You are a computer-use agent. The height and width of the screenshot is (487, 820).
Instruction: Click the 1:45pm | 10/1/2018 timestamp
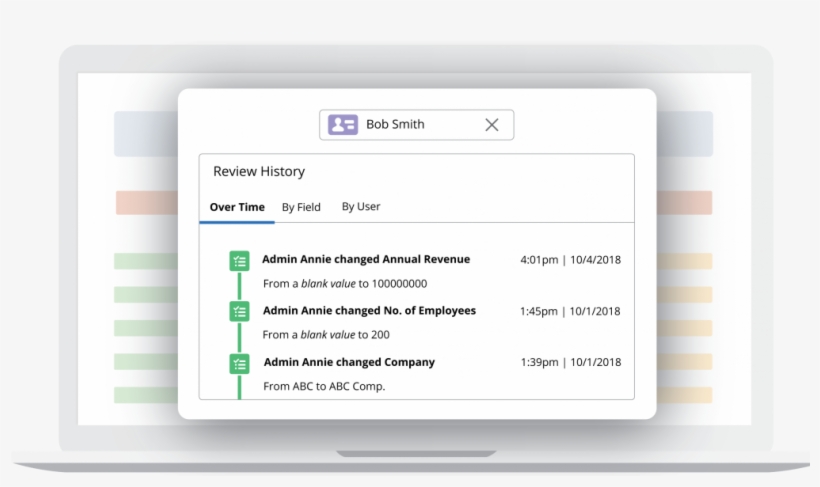click(570, 311)
